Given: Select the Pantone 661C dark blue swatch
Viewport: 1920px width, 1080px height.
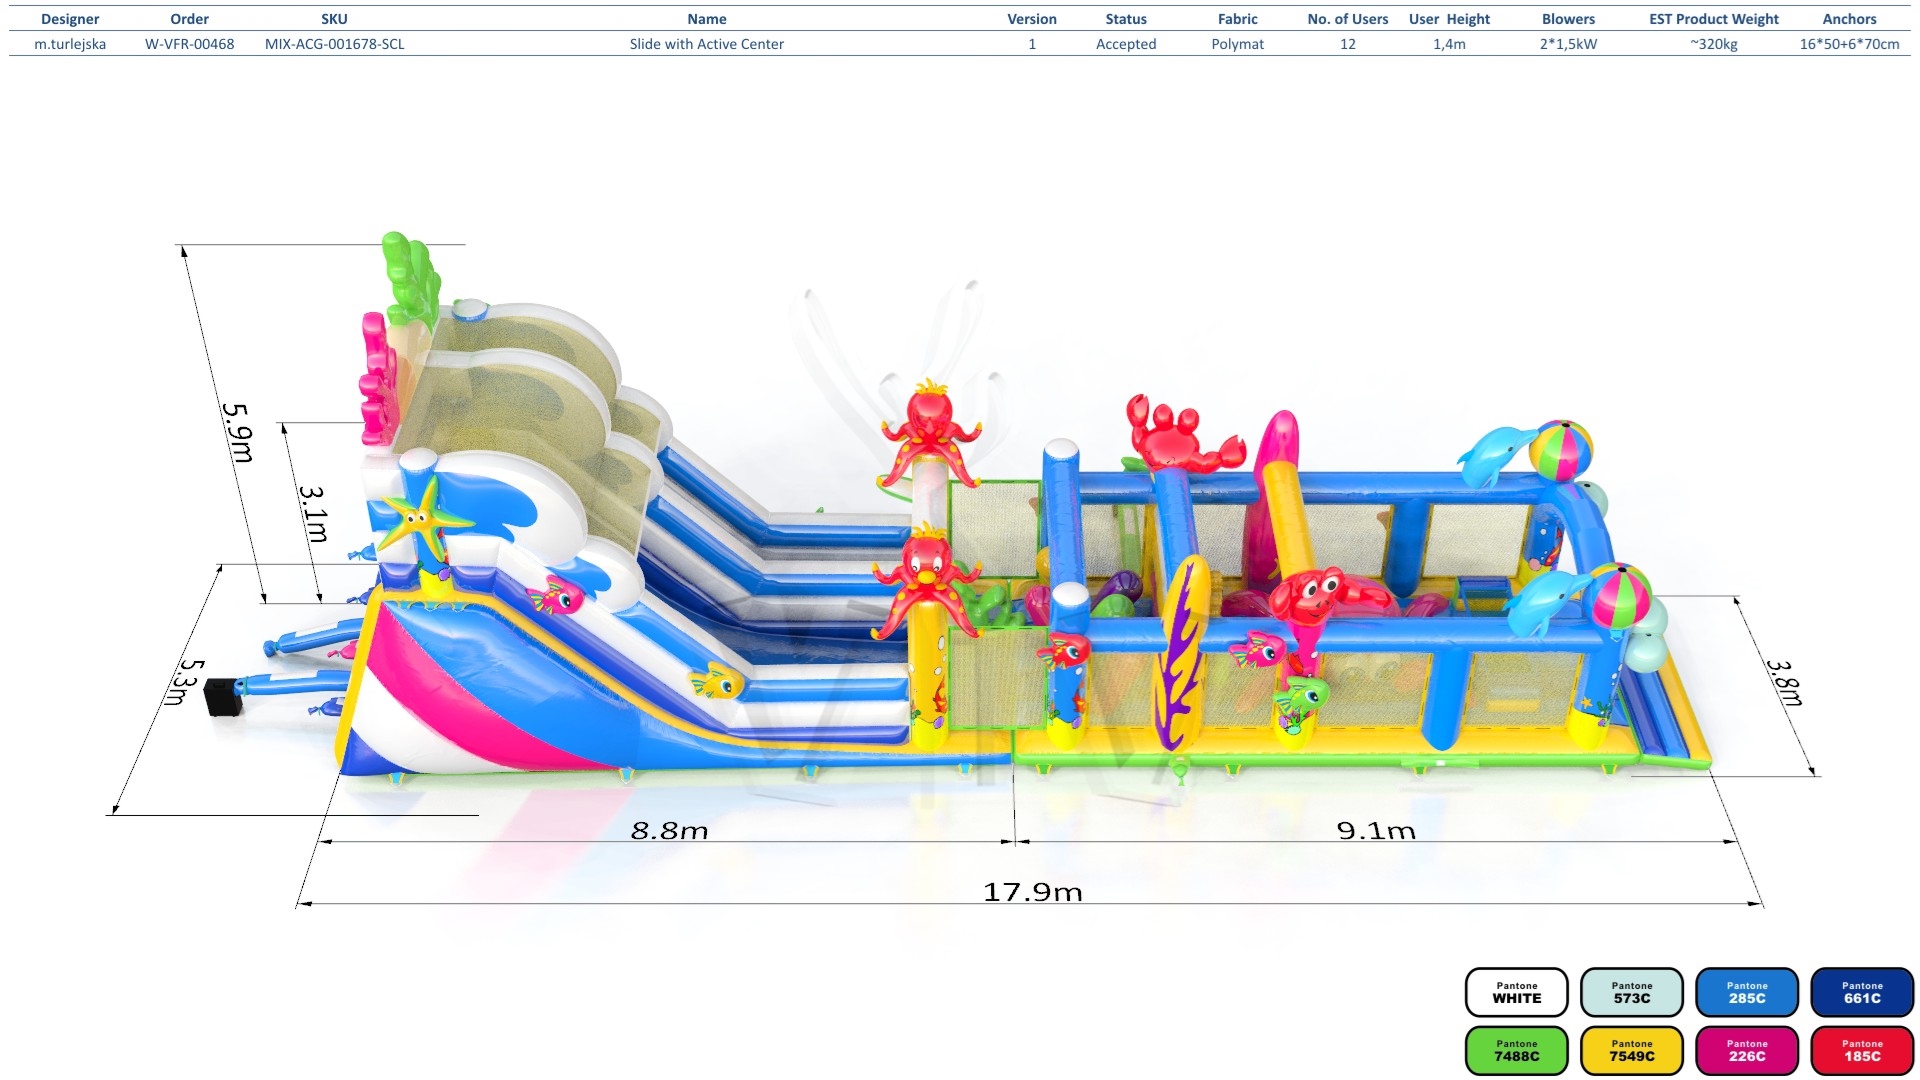Looking at the screenshot, I should [1862, 992].
